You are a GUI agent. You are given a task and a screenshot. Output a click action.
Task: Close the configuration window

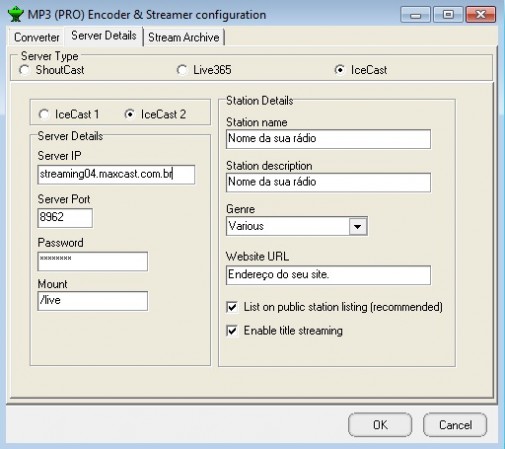pyautogui.click(x=481, y=15)
